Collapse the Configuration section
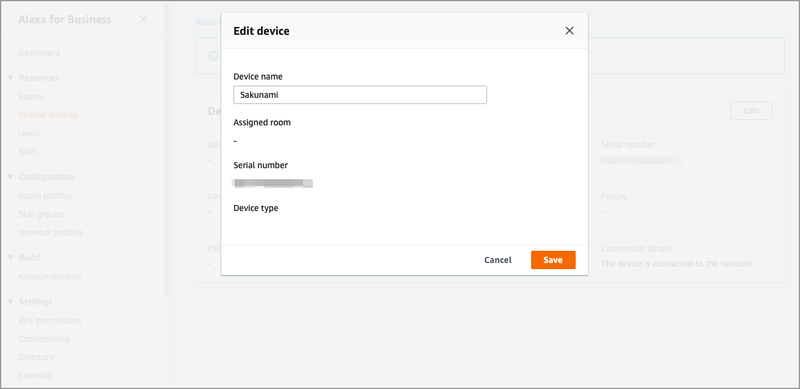The height and width of the screenshot is (389, 800). [10, 177]
